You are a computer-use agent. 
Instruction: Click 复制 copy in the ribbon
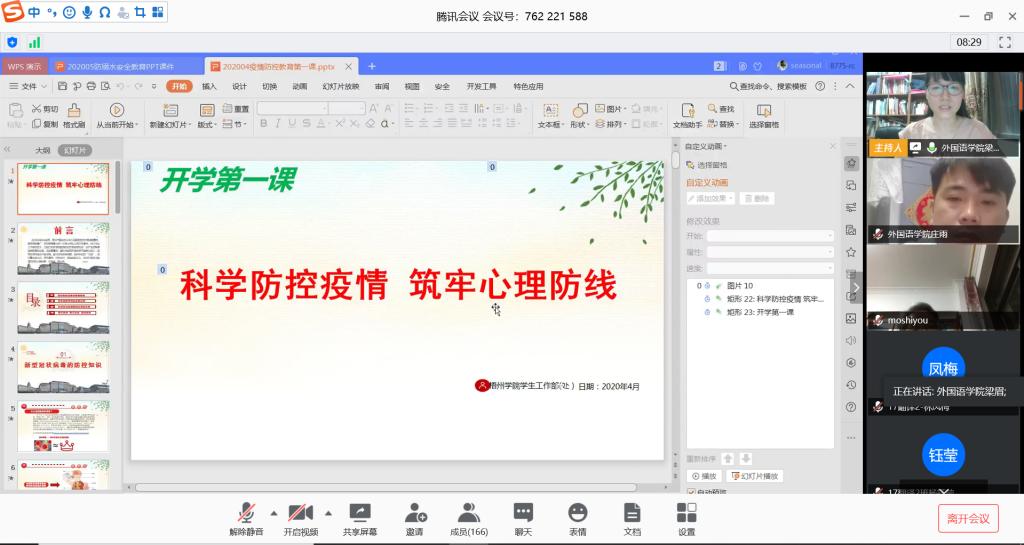click(45, 124)
